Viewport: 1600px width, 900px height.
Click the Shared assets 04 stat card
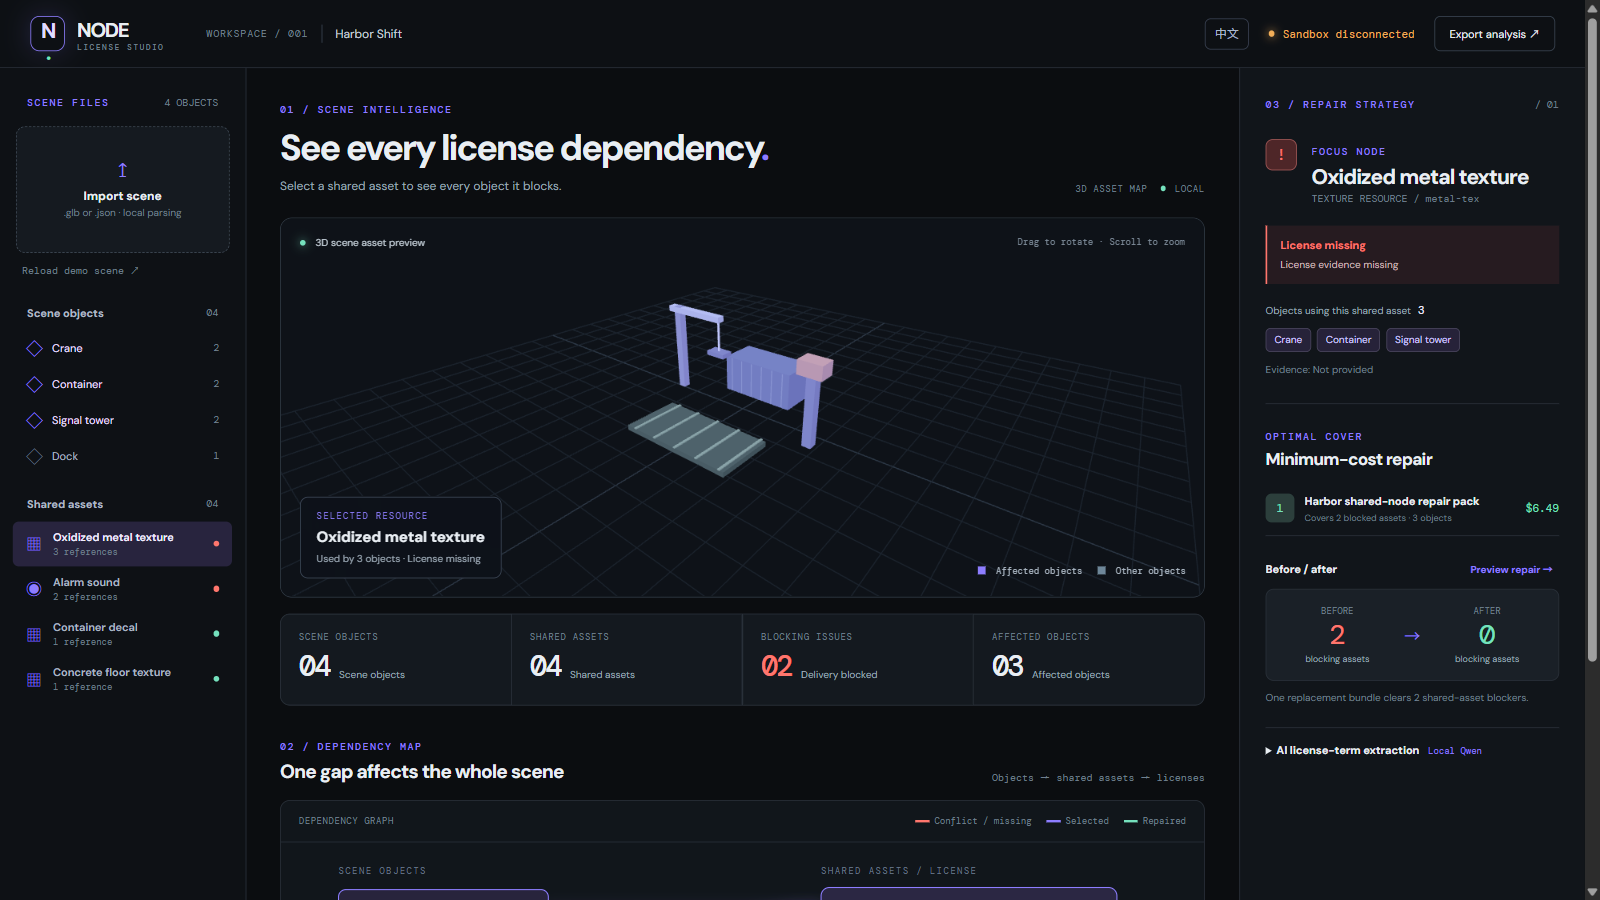click(627, 660)
